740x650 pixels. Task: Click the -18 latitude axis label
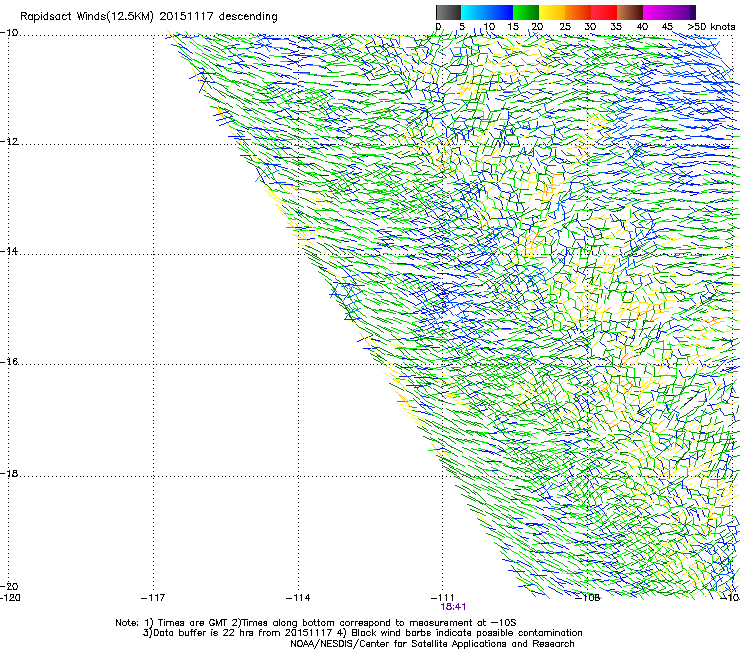(9, 473)
